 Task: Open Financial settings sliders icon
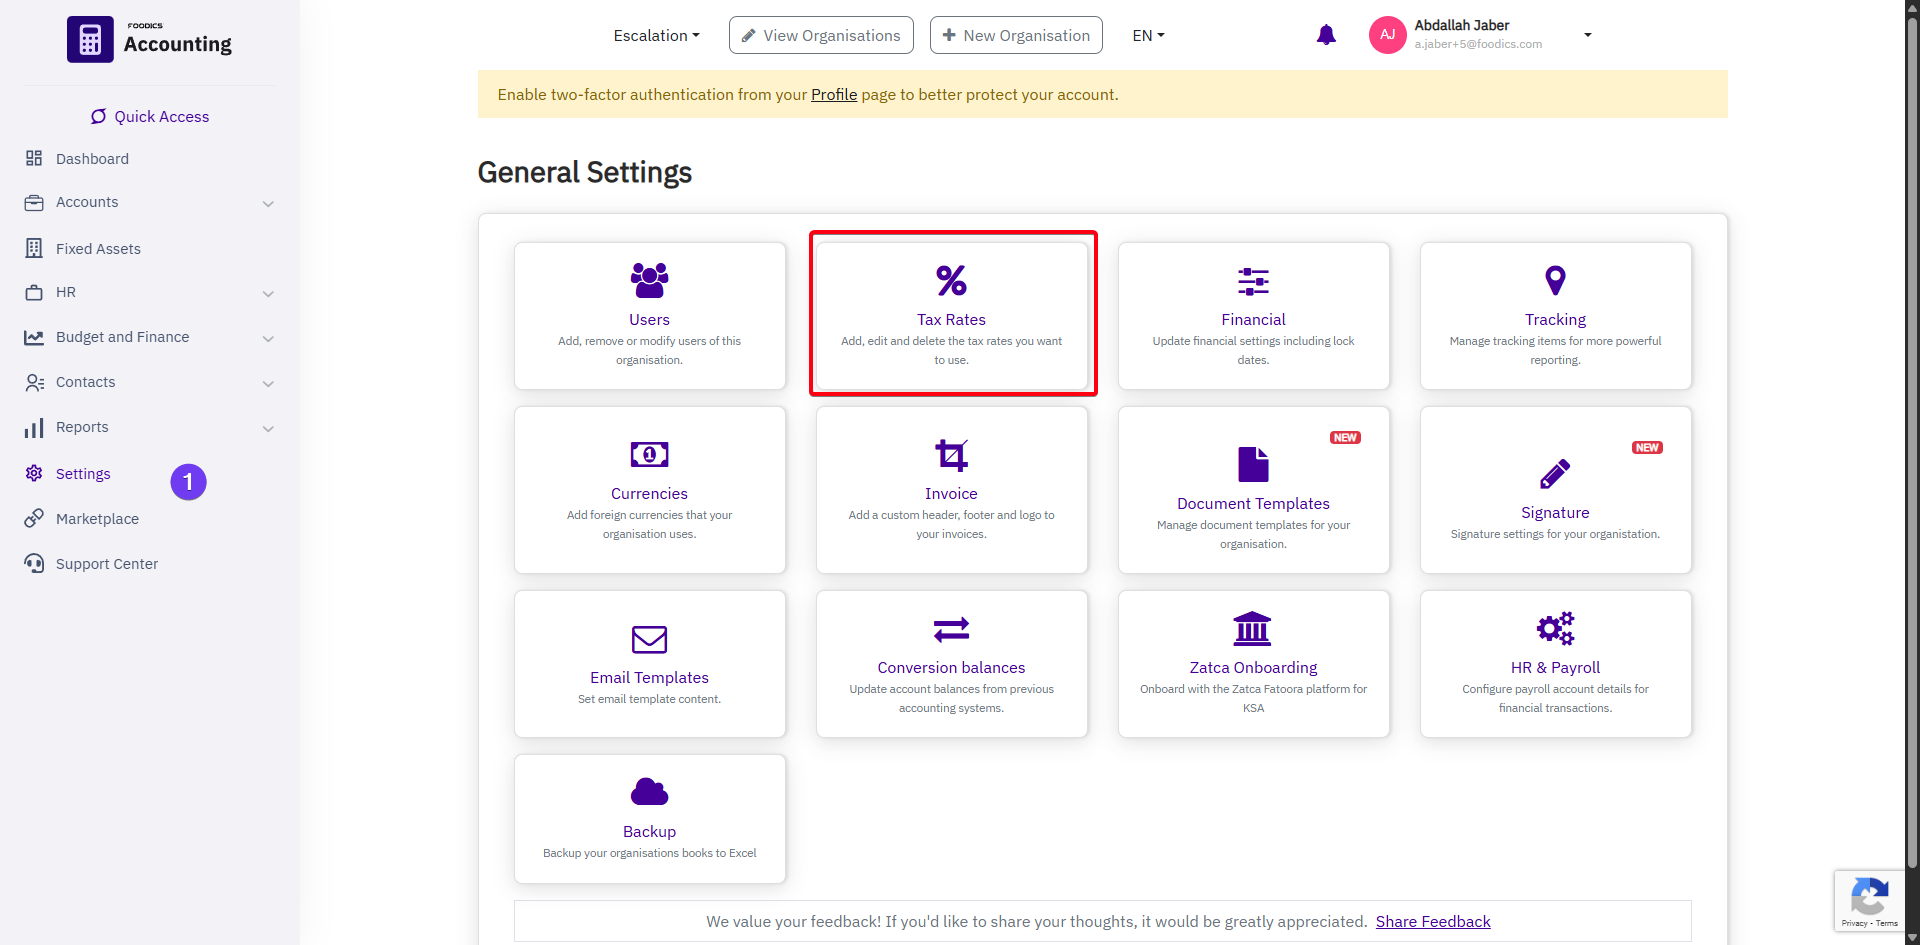1253,282
